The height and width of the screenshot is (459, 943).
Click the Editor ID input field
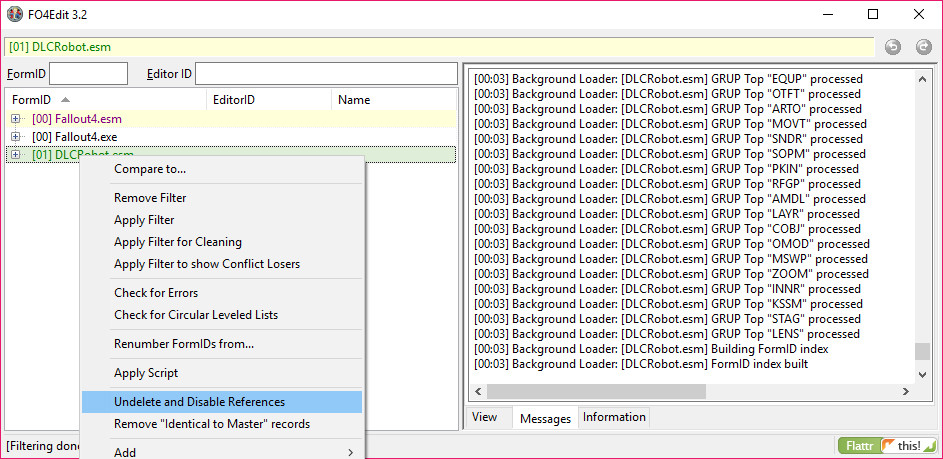(326, 73)
